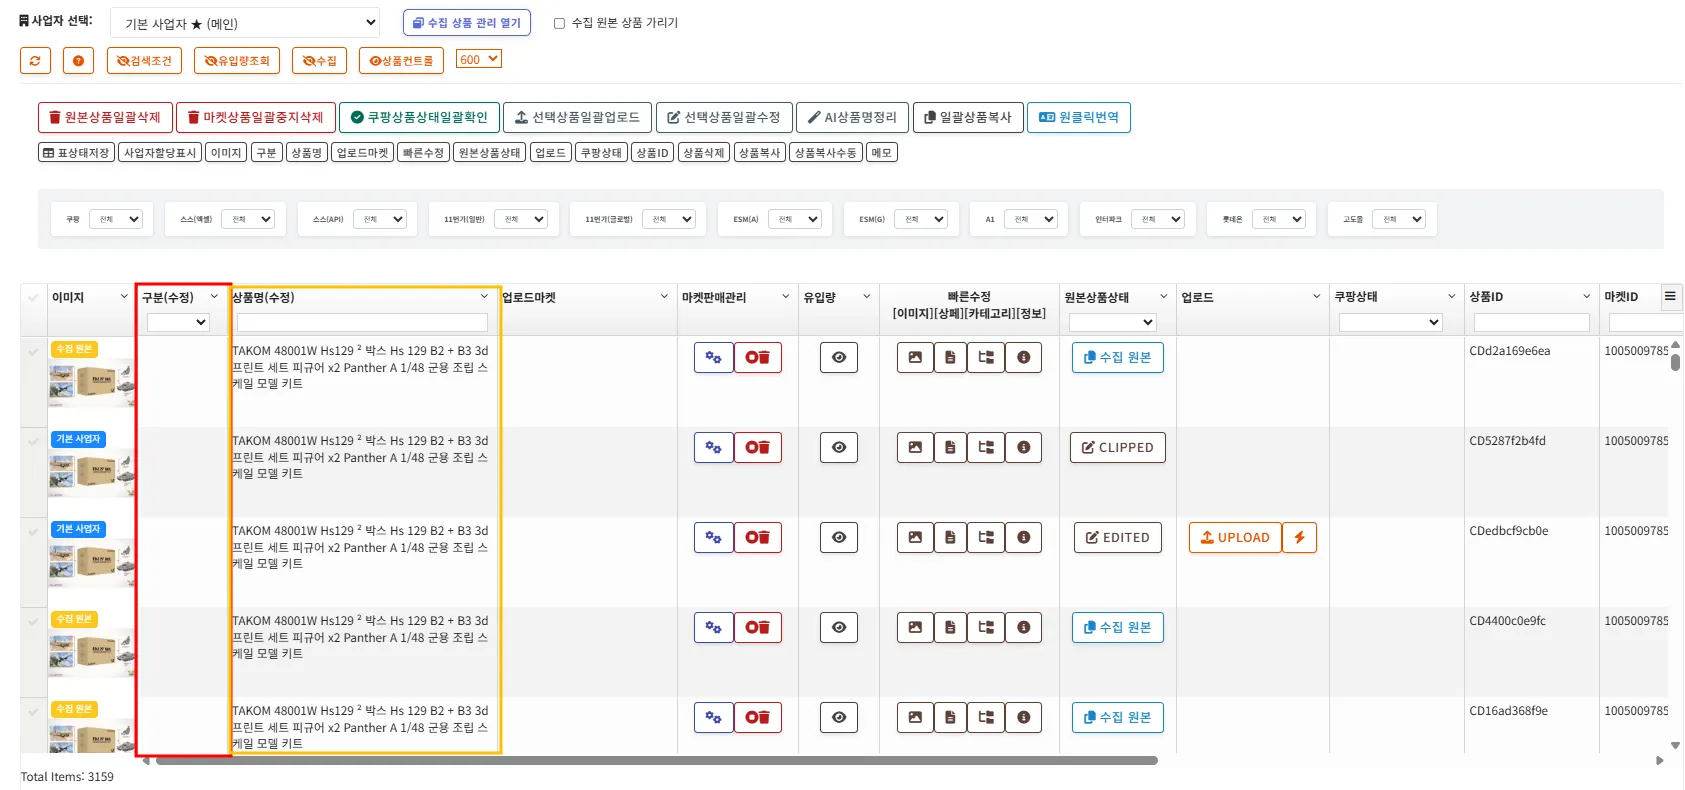The image size is (1685, 790).
Task: Click the 표상태저장 toolbar button
Action: [x=76, y=152]
